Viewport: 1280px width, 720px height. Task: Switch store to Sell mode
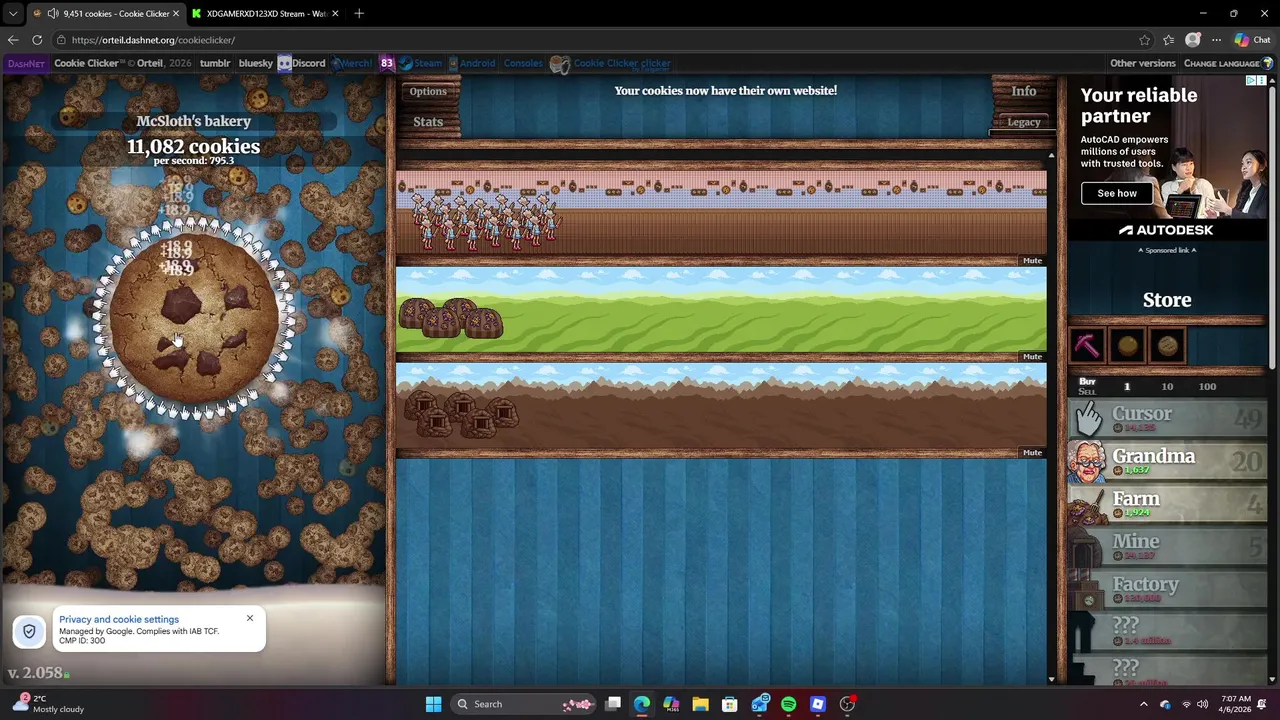click(x=1087, y=391)
